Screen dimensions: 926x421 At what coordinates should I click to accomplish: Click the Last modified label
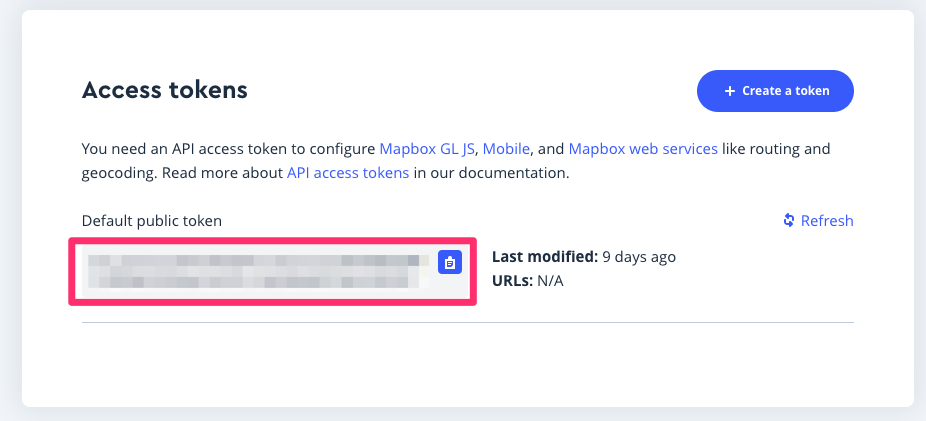pos(544,257)
